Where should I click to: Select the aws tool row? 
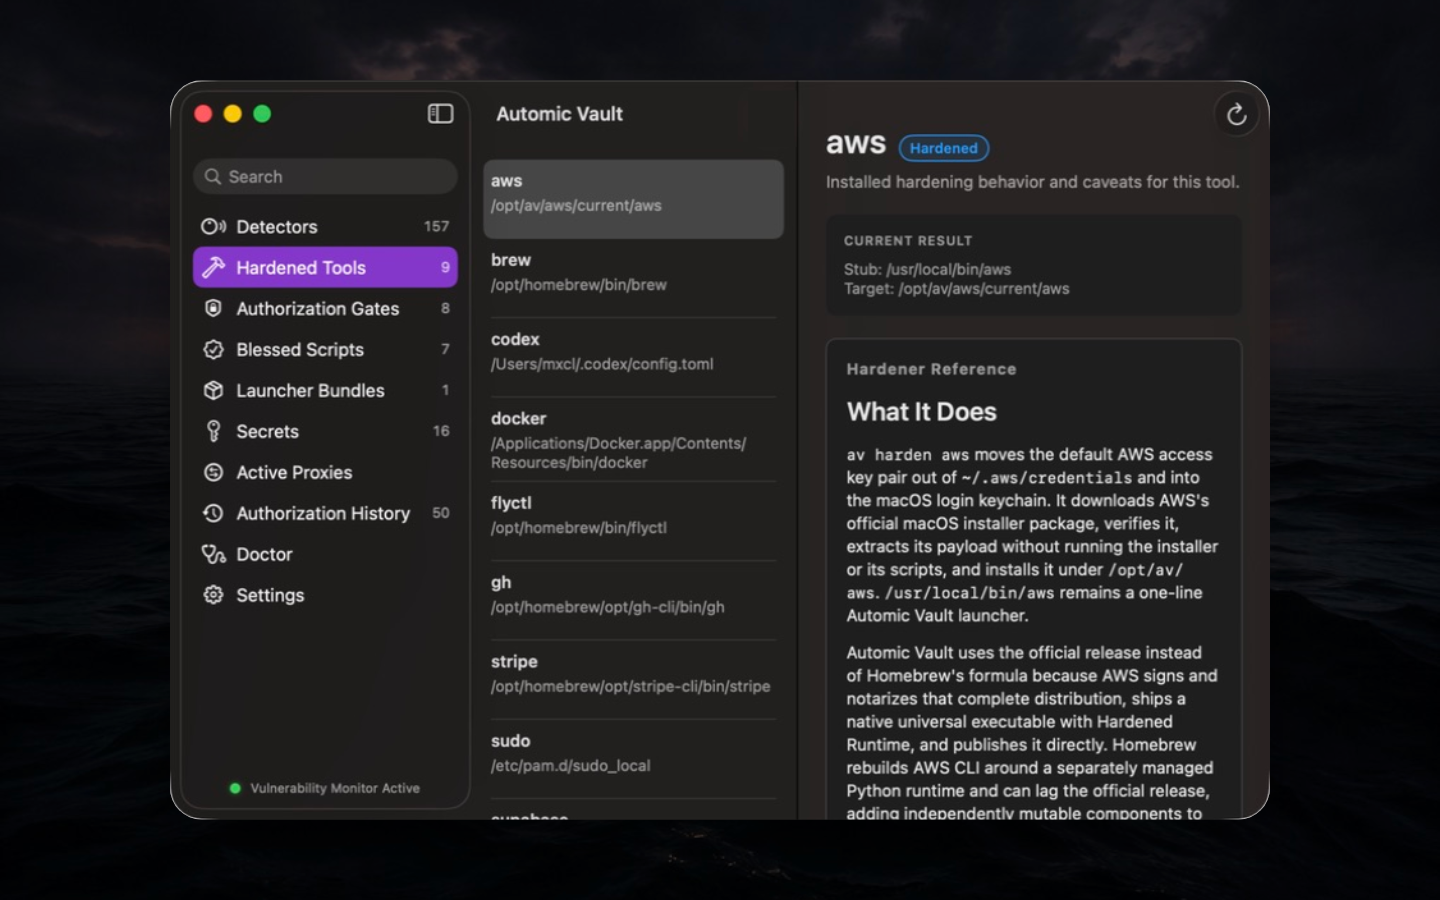633,199
